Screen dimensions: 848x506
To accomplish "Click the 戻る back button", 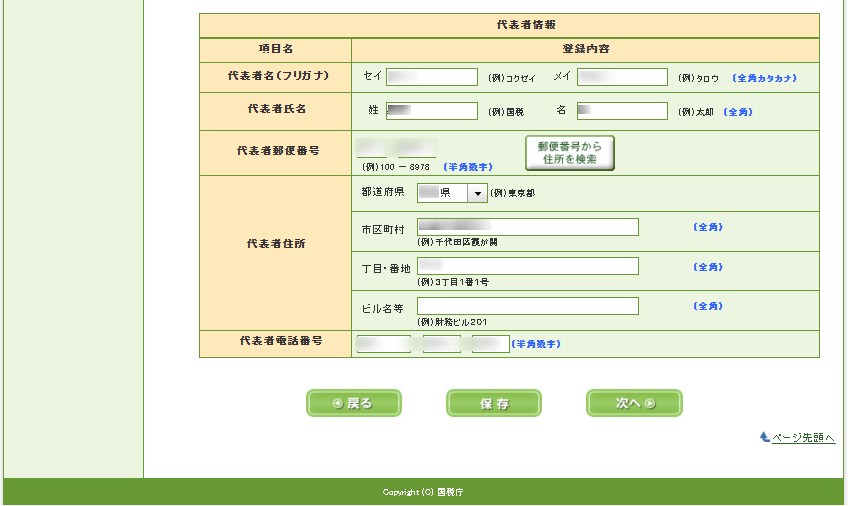I will click(354, 403).
